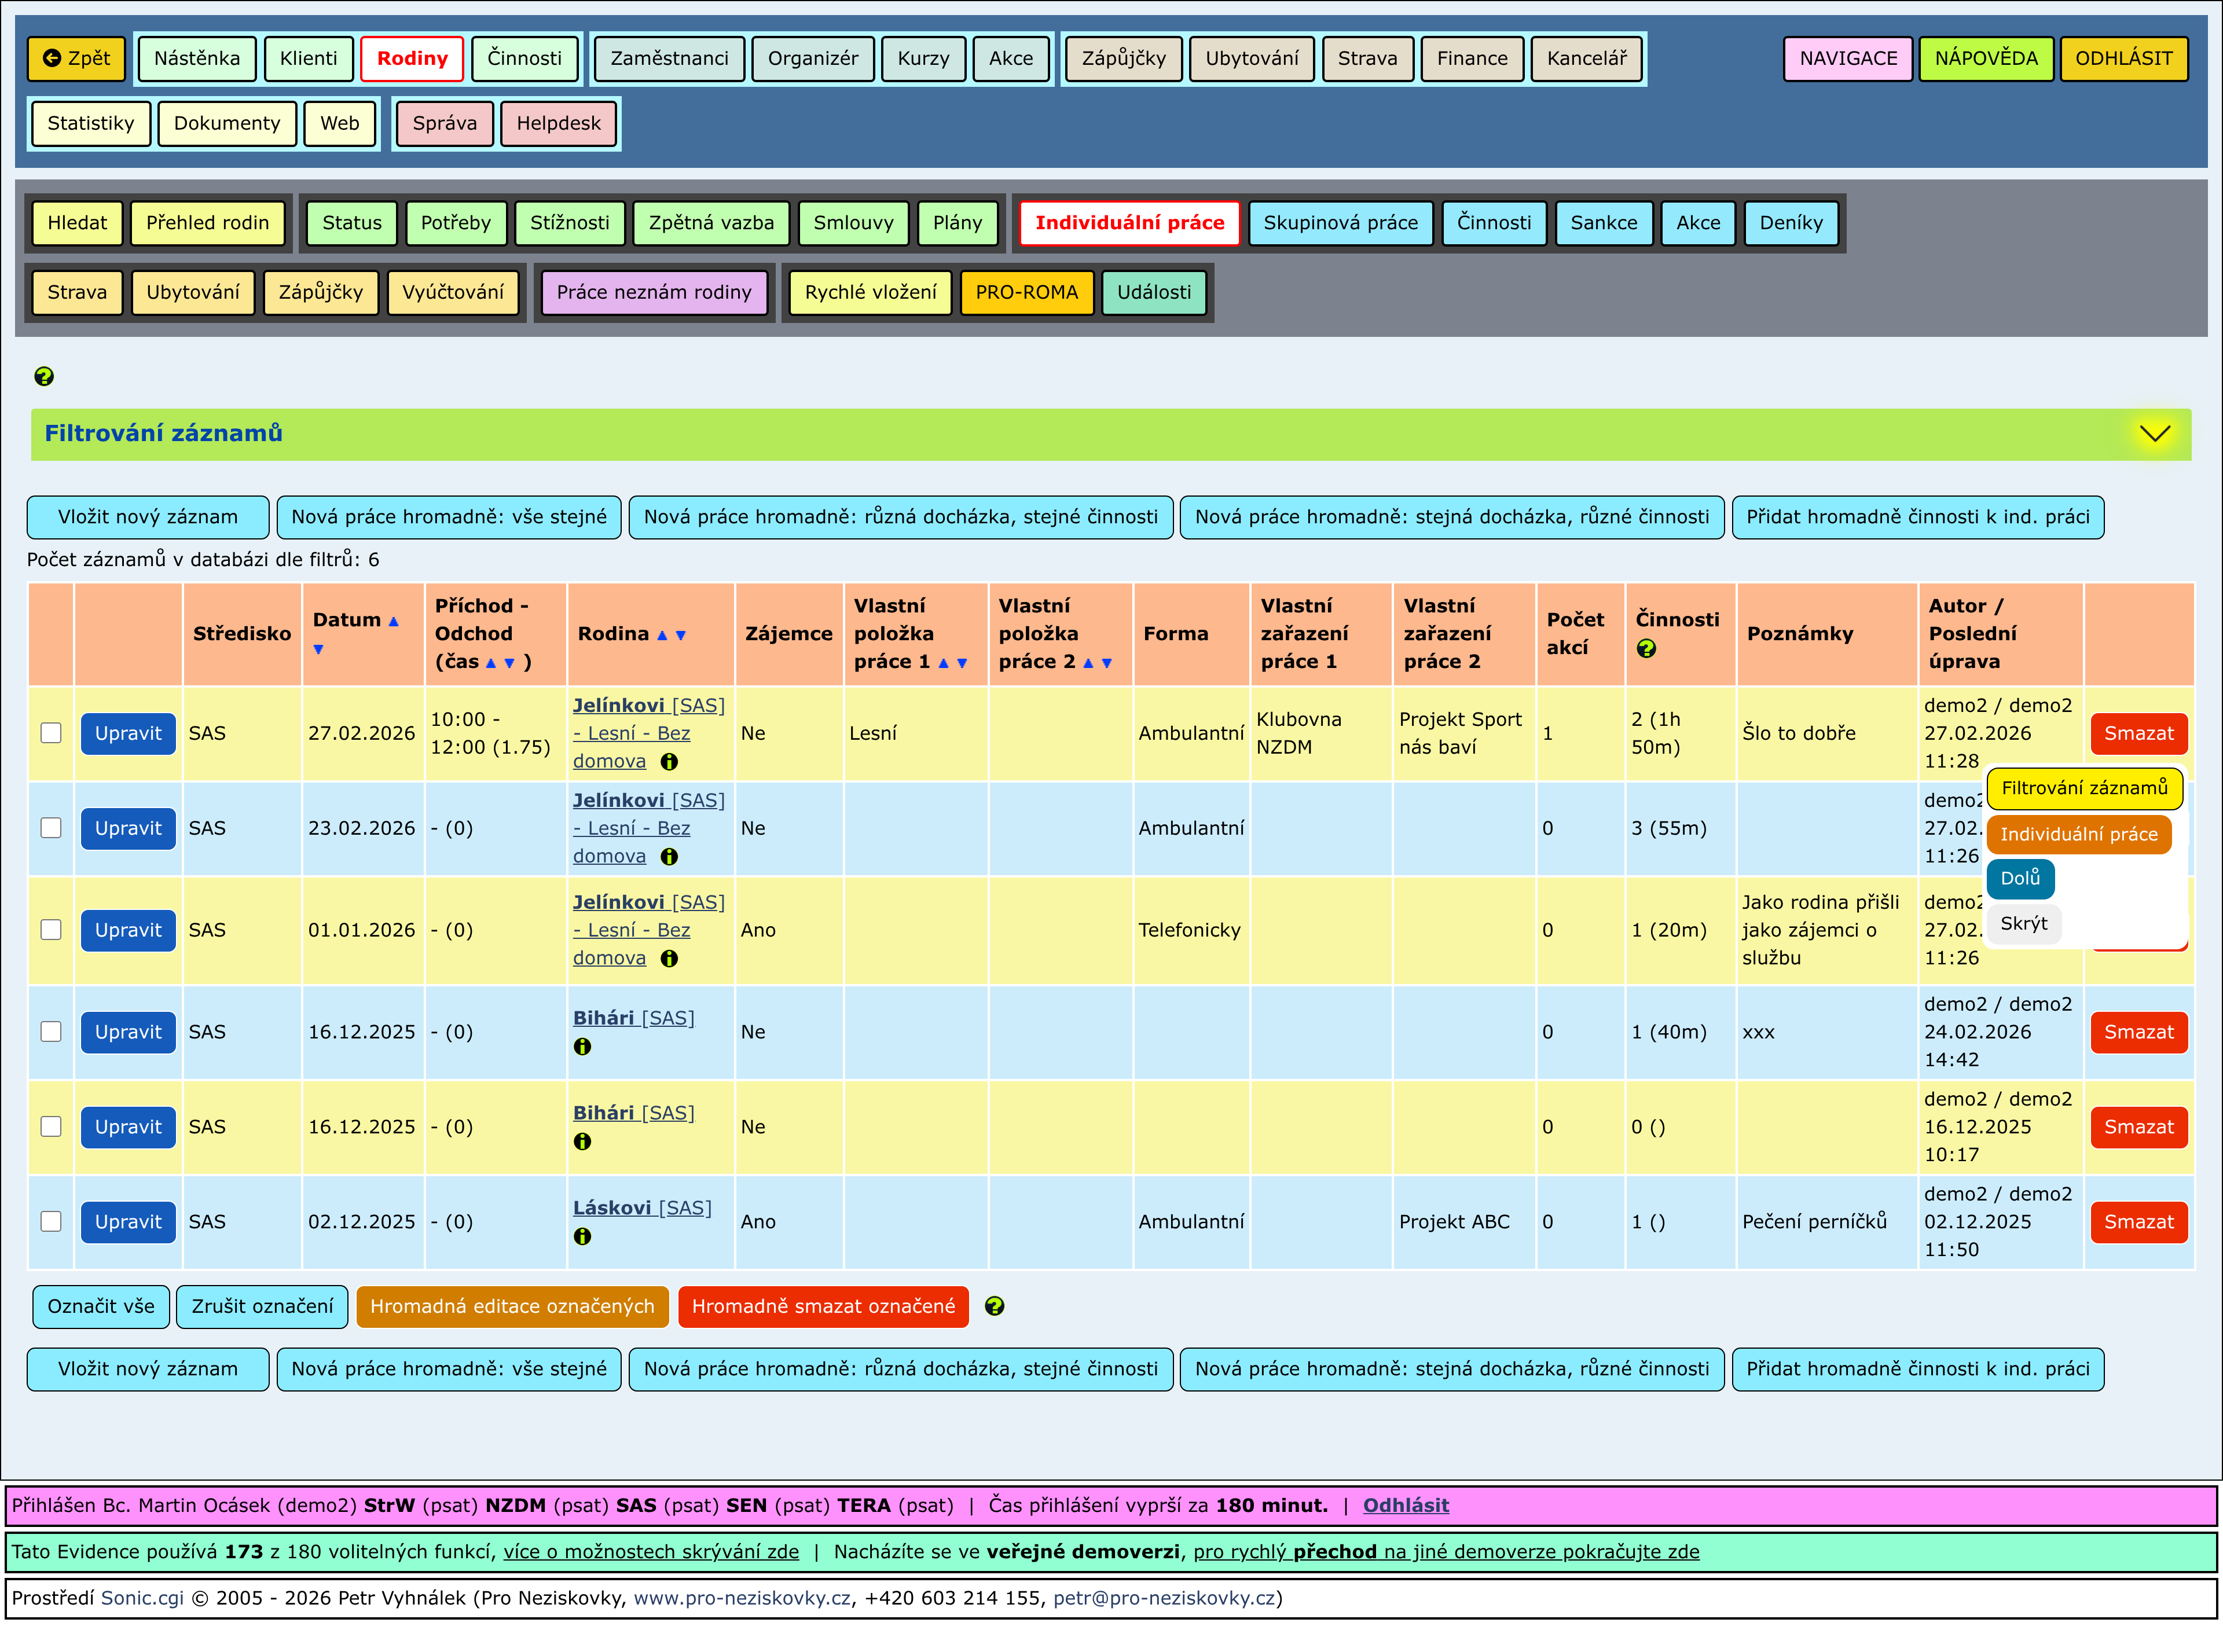The width and height of the screenshot is (2223, 1652).
Task: Click help icon next to Hromadně smazat označené
Action: tap(994, 1307)
